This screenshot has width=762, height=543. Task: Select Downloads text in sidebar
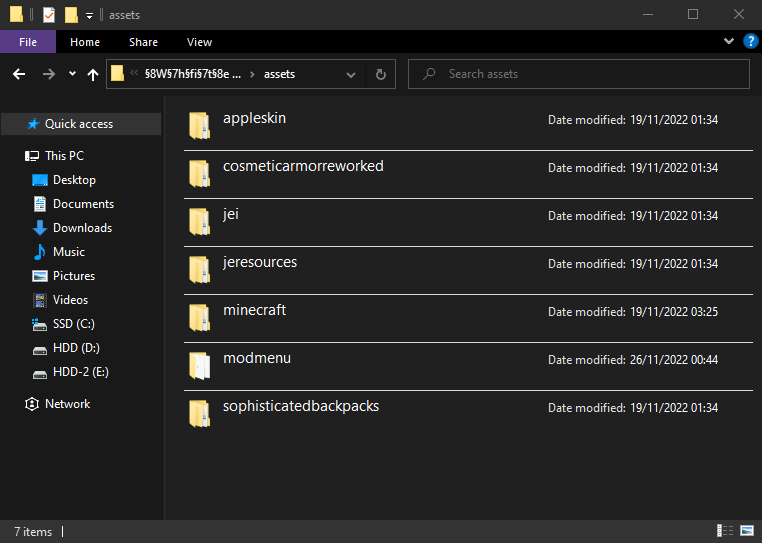83,228
